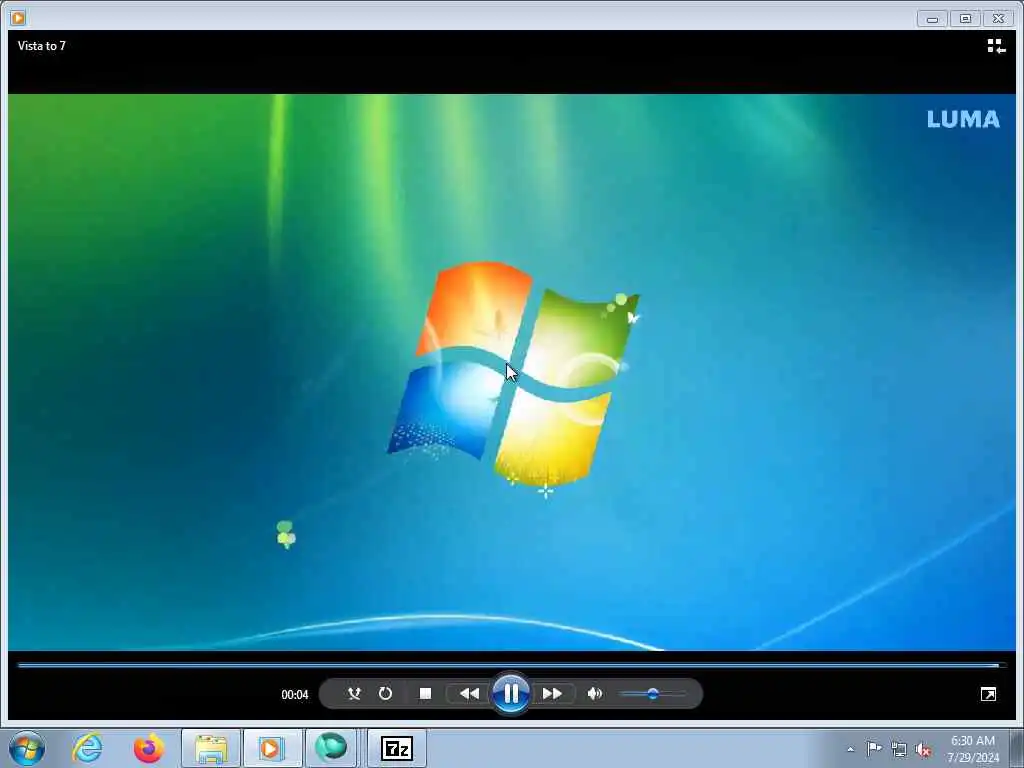Open the Windows Start menu
1024x768 pixels.
27,748
